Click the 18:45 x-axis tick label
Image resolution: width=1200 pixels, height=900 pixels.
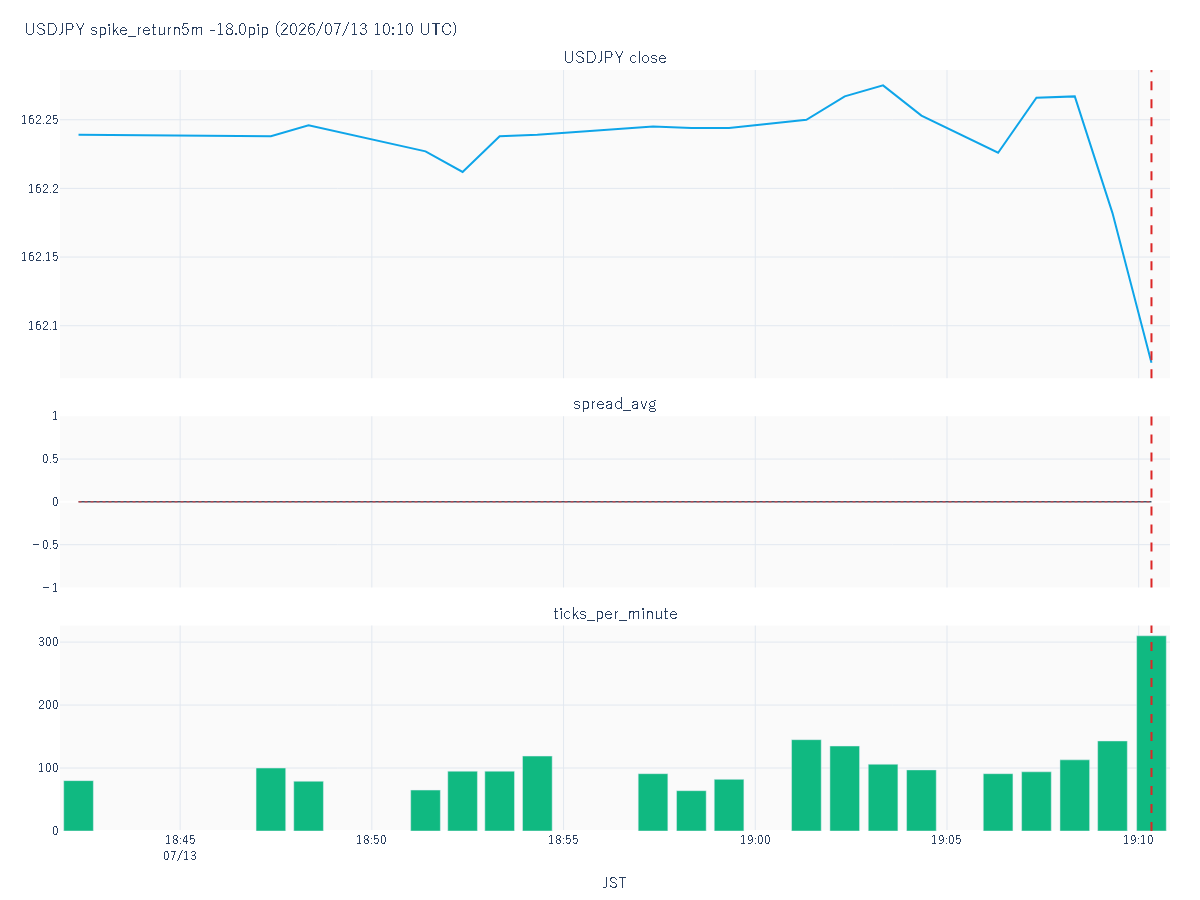[180, 841]
